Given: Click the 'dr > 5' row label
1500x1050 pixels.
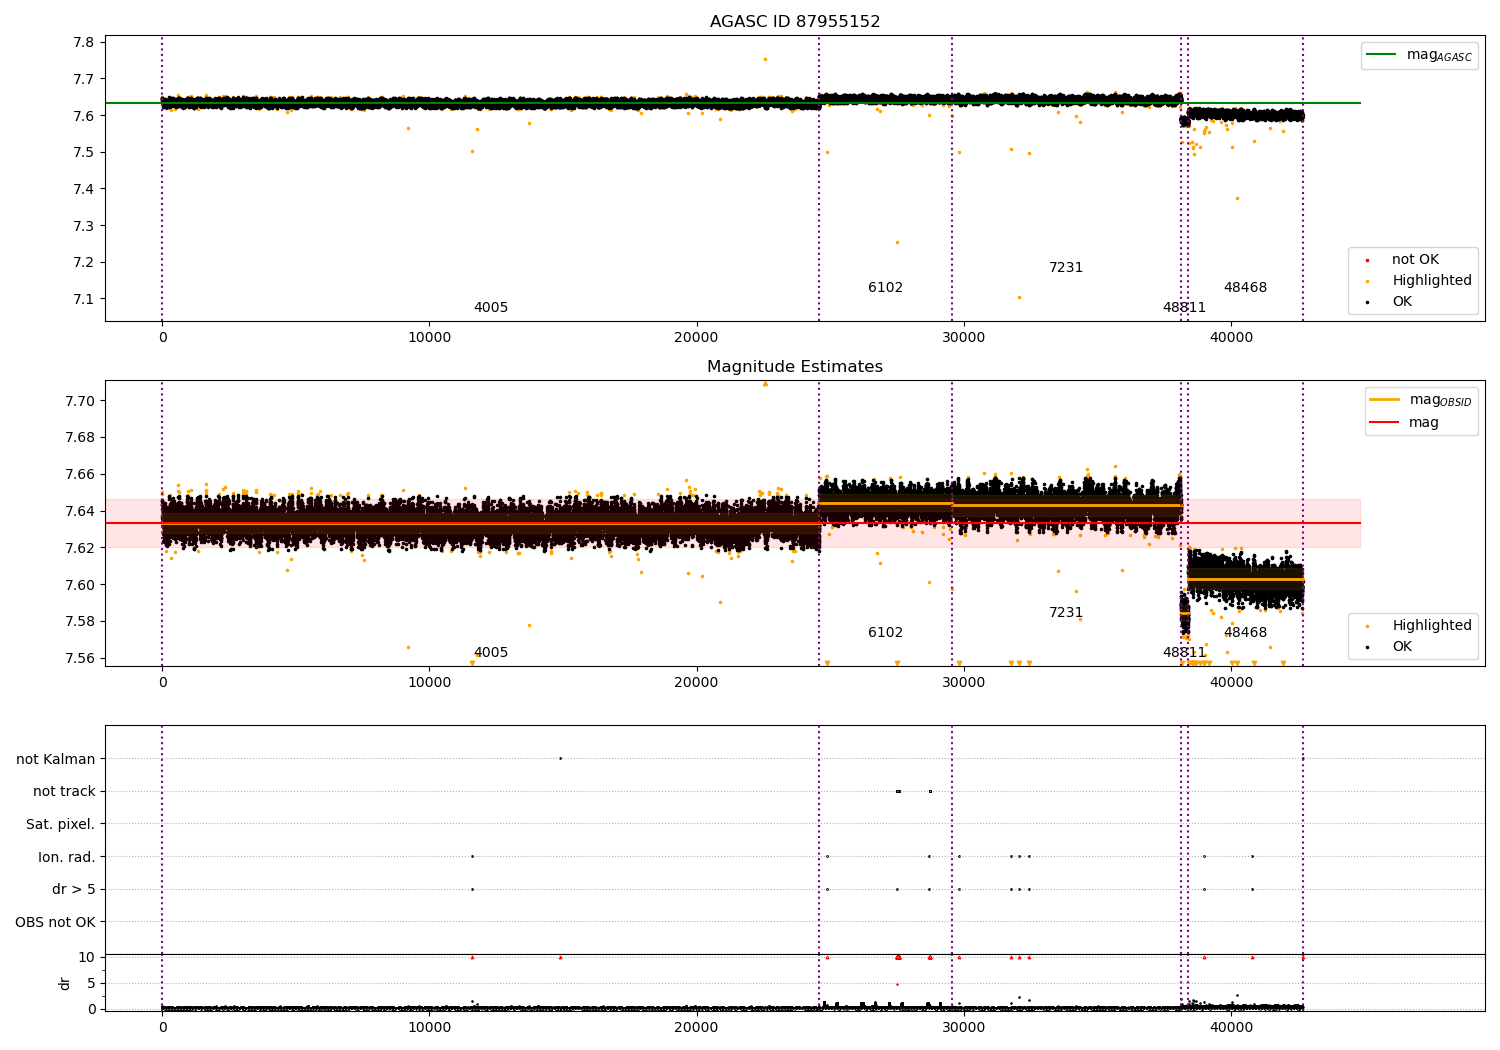Looking at the screenshot, I should click(74, 889).
